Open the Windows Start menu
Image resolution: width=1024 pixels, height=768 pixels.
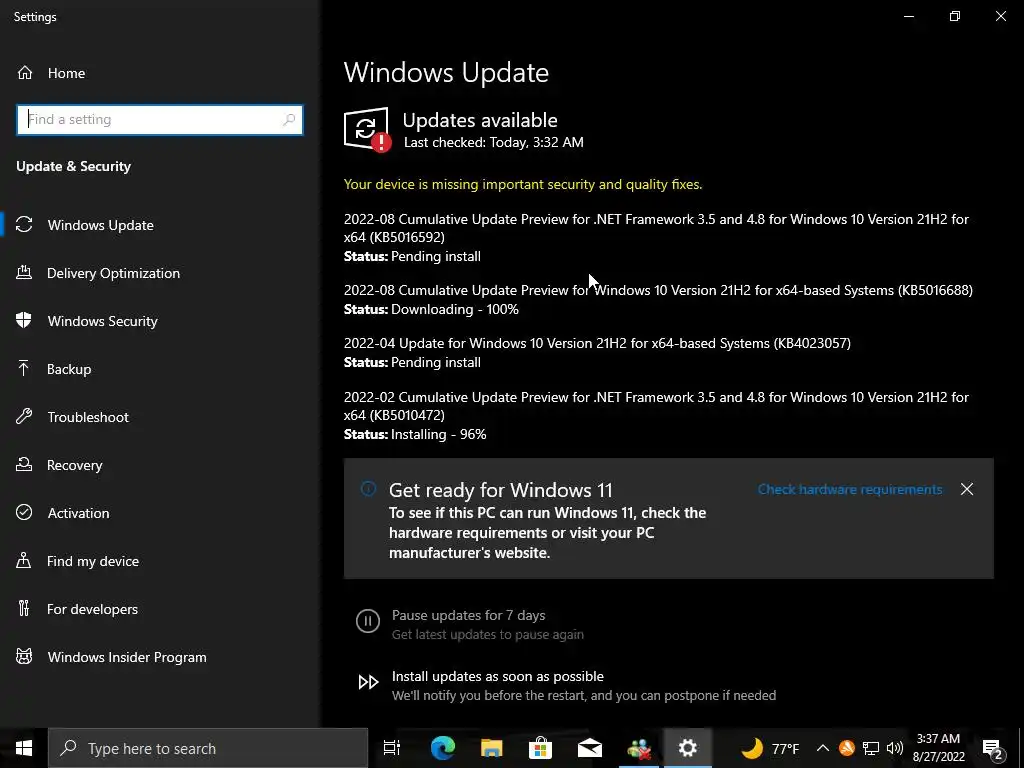click(24, 748)
